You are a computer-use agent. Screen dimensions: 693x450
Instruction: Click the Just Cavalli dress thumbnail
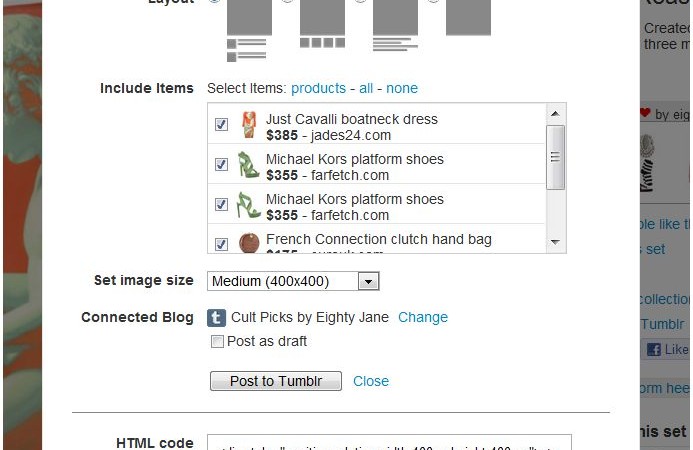click(249, 125)
